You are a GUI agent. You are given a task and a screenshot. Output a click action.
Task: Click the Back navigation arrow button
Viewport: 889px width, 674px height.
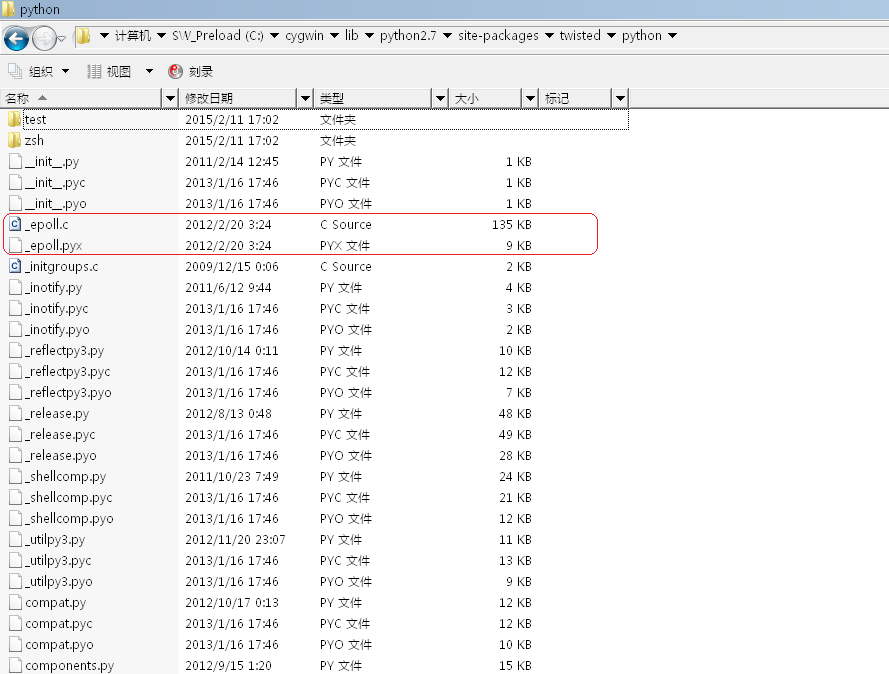(x=16, y=38)
